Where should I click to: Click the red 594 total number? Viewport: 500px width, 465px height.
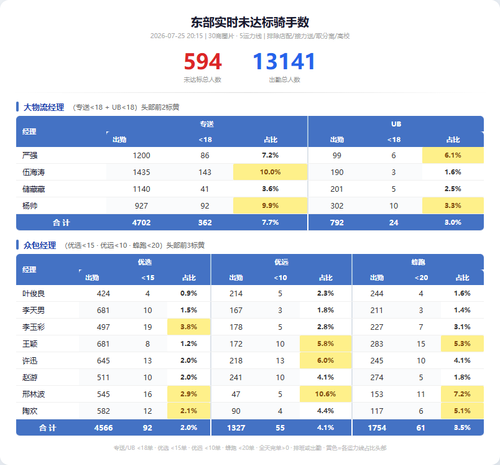[x=203, y=62]
